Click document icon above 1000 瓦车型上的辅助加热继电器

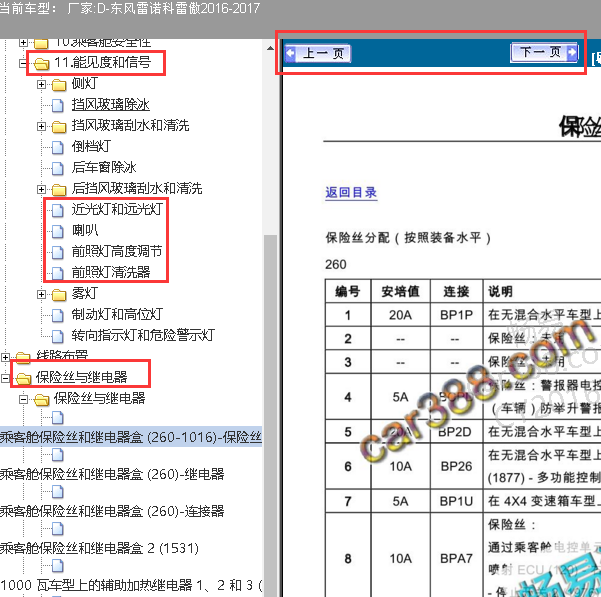(x=57, y=566)
